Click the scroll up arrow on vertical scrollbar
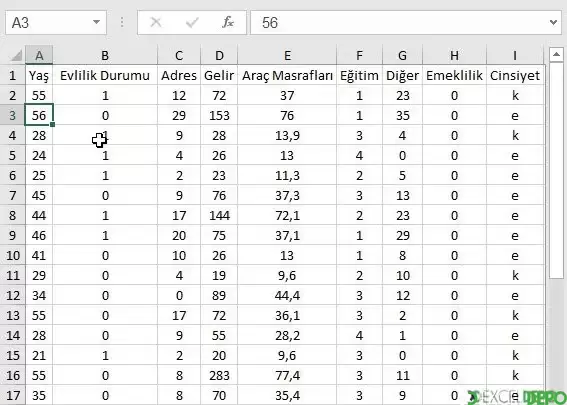The height and width of the screenshot is (405, 567). click(x=556, y=55)
